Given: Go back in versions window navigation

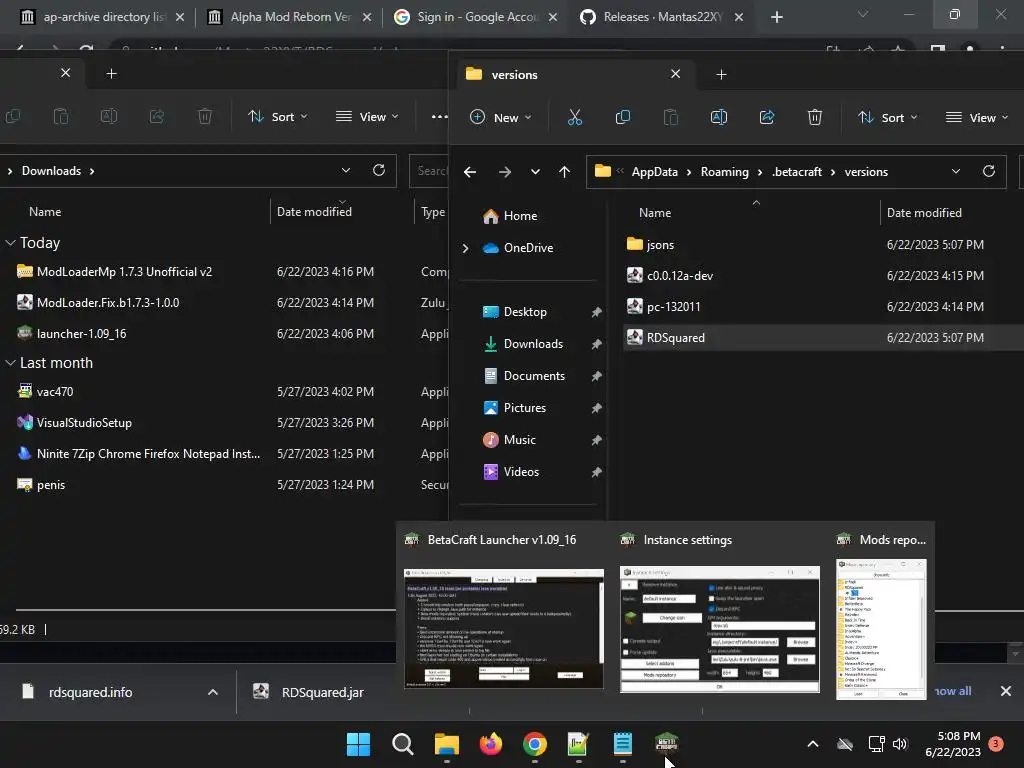Looking at the screenshot, I should [470, 172].
